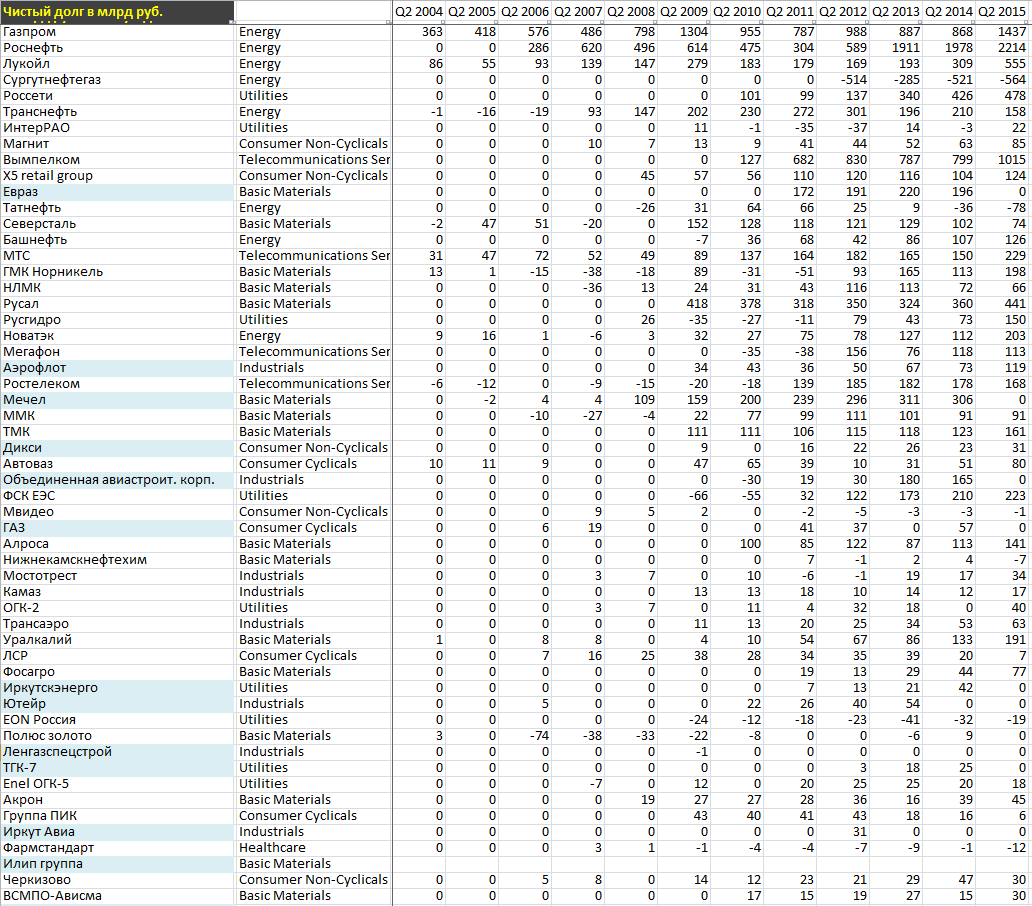The height and width of the screenshot is (906, 1032).
Task: Click the Q2 2015 column header
Action: pyautogui.click(x=1002, y=12)
